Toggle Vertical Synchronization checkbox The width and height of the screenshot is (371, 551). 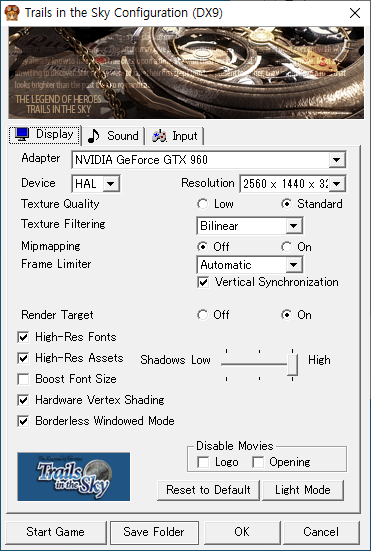pyautogui.click(x=203, y=282)
